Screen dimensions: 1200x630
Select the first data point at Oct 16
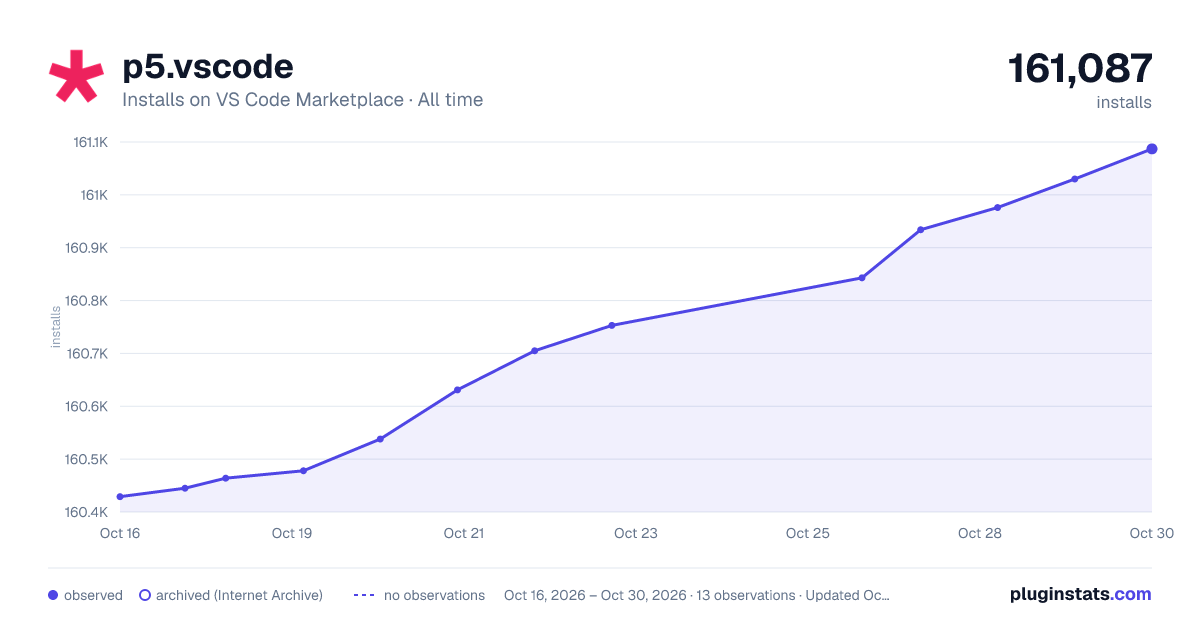pos(120,497)
